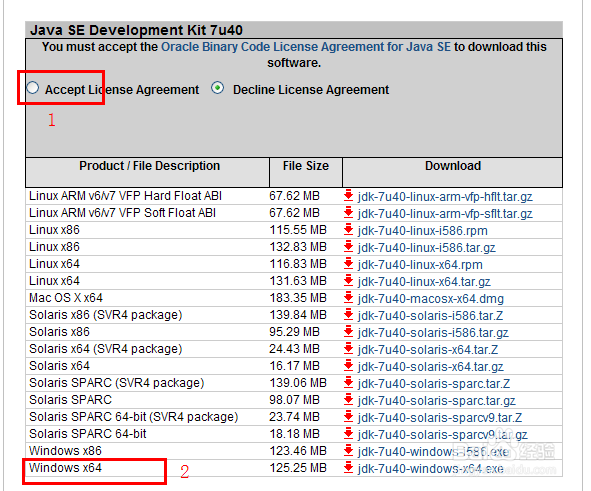The width and height of the screenshot is (591, 491).
Task: Click download arrow icon for jdk-7u40-solaris-sparc.tar.gz
Action: [x=349, y=400]
